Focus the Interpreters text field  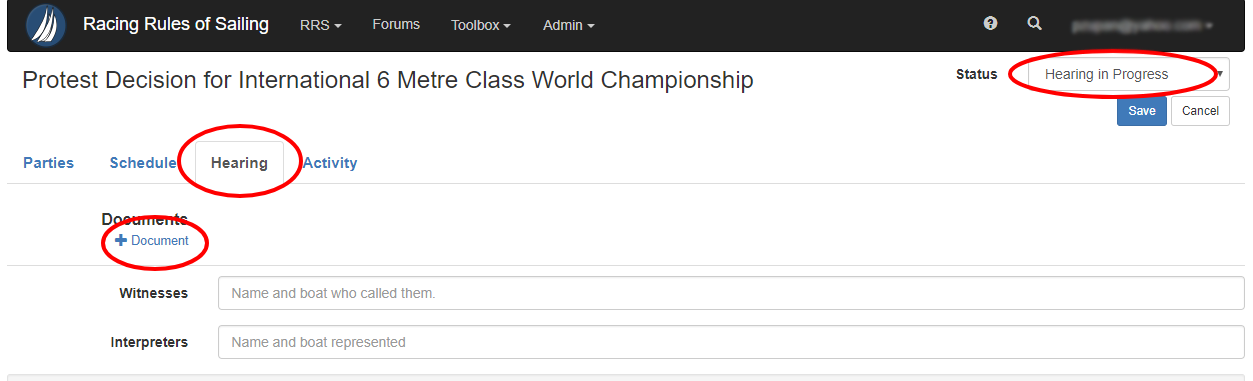click(731, 342)
